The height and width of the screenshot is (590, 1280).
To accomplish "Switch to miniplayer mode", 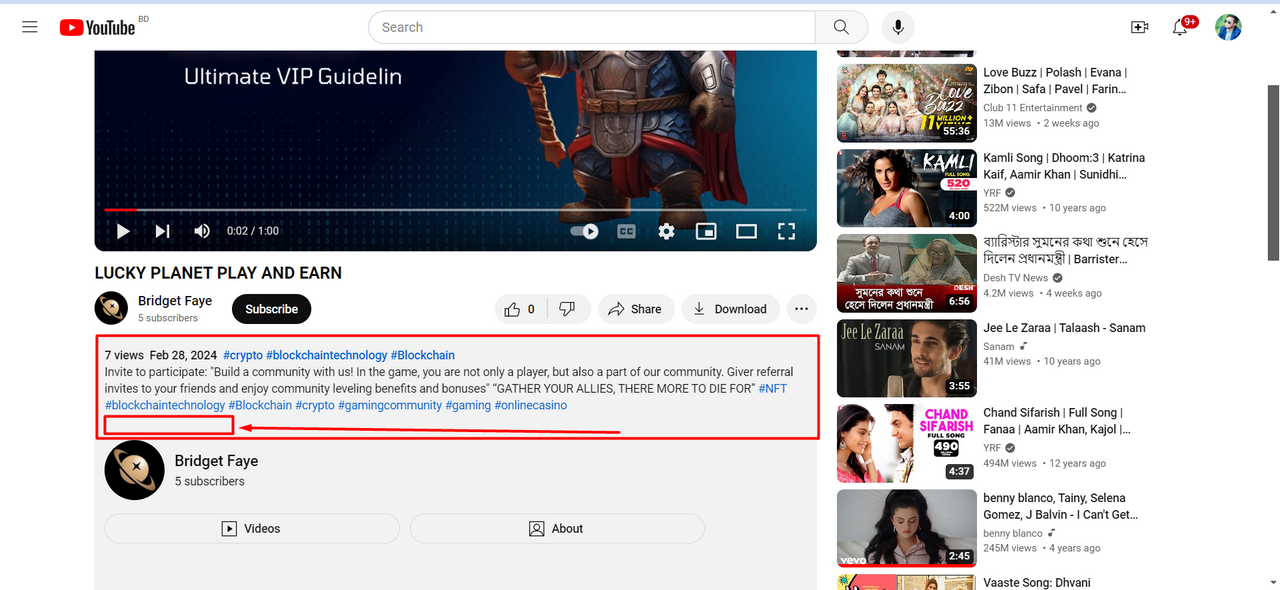I will pos(706,231).
